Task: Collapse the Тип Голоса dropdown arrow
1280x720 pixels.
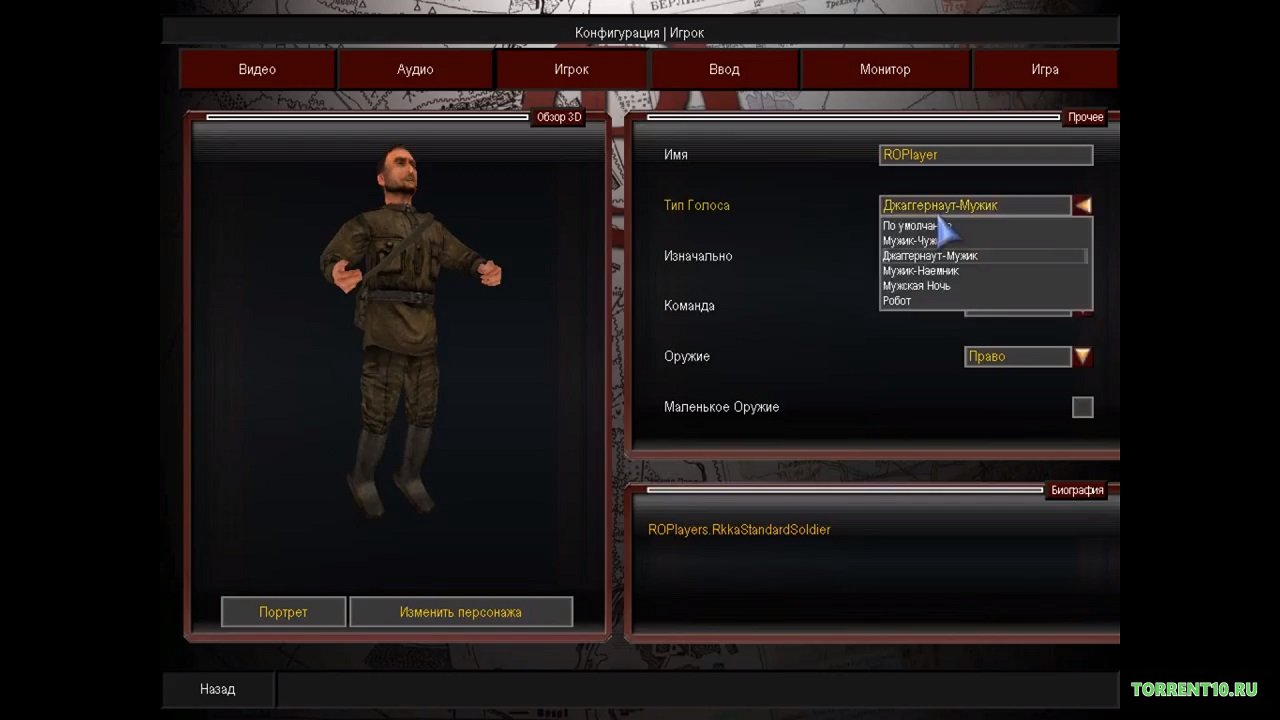Action: click(1082, 206)
